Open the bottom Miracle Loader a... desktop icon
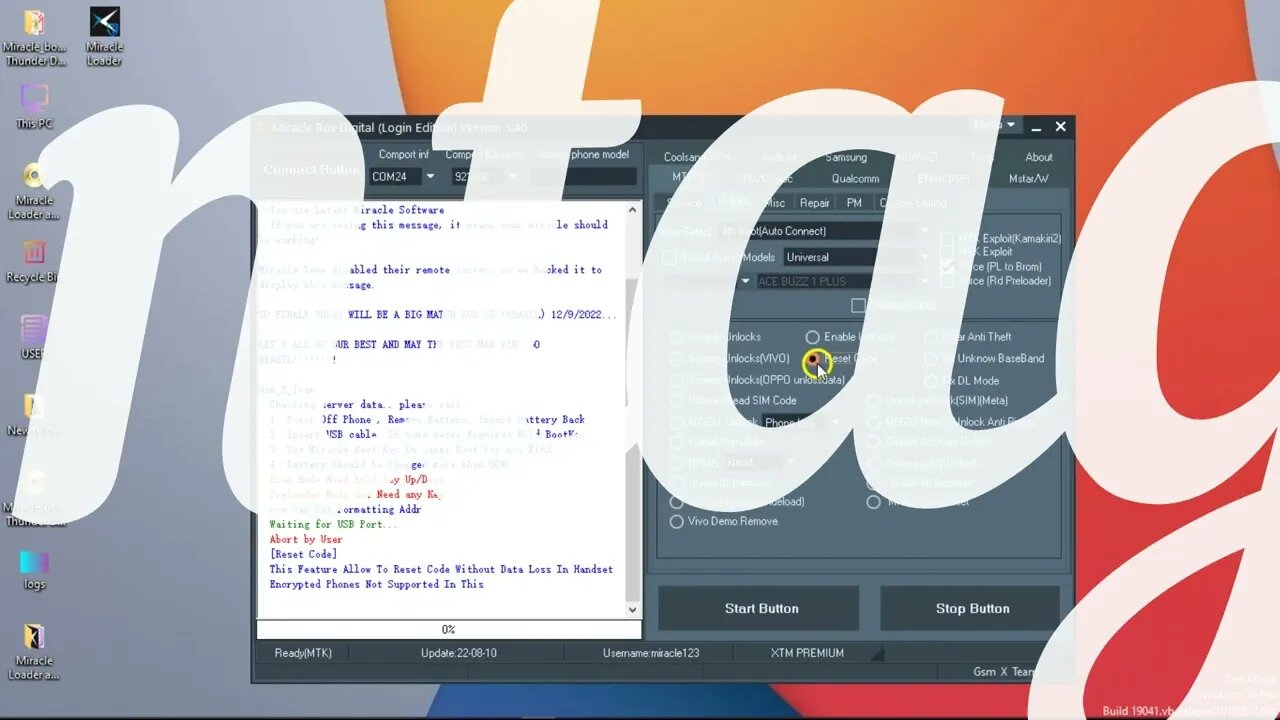Viewport: 1280px width, 720px height. click(34, 650)
